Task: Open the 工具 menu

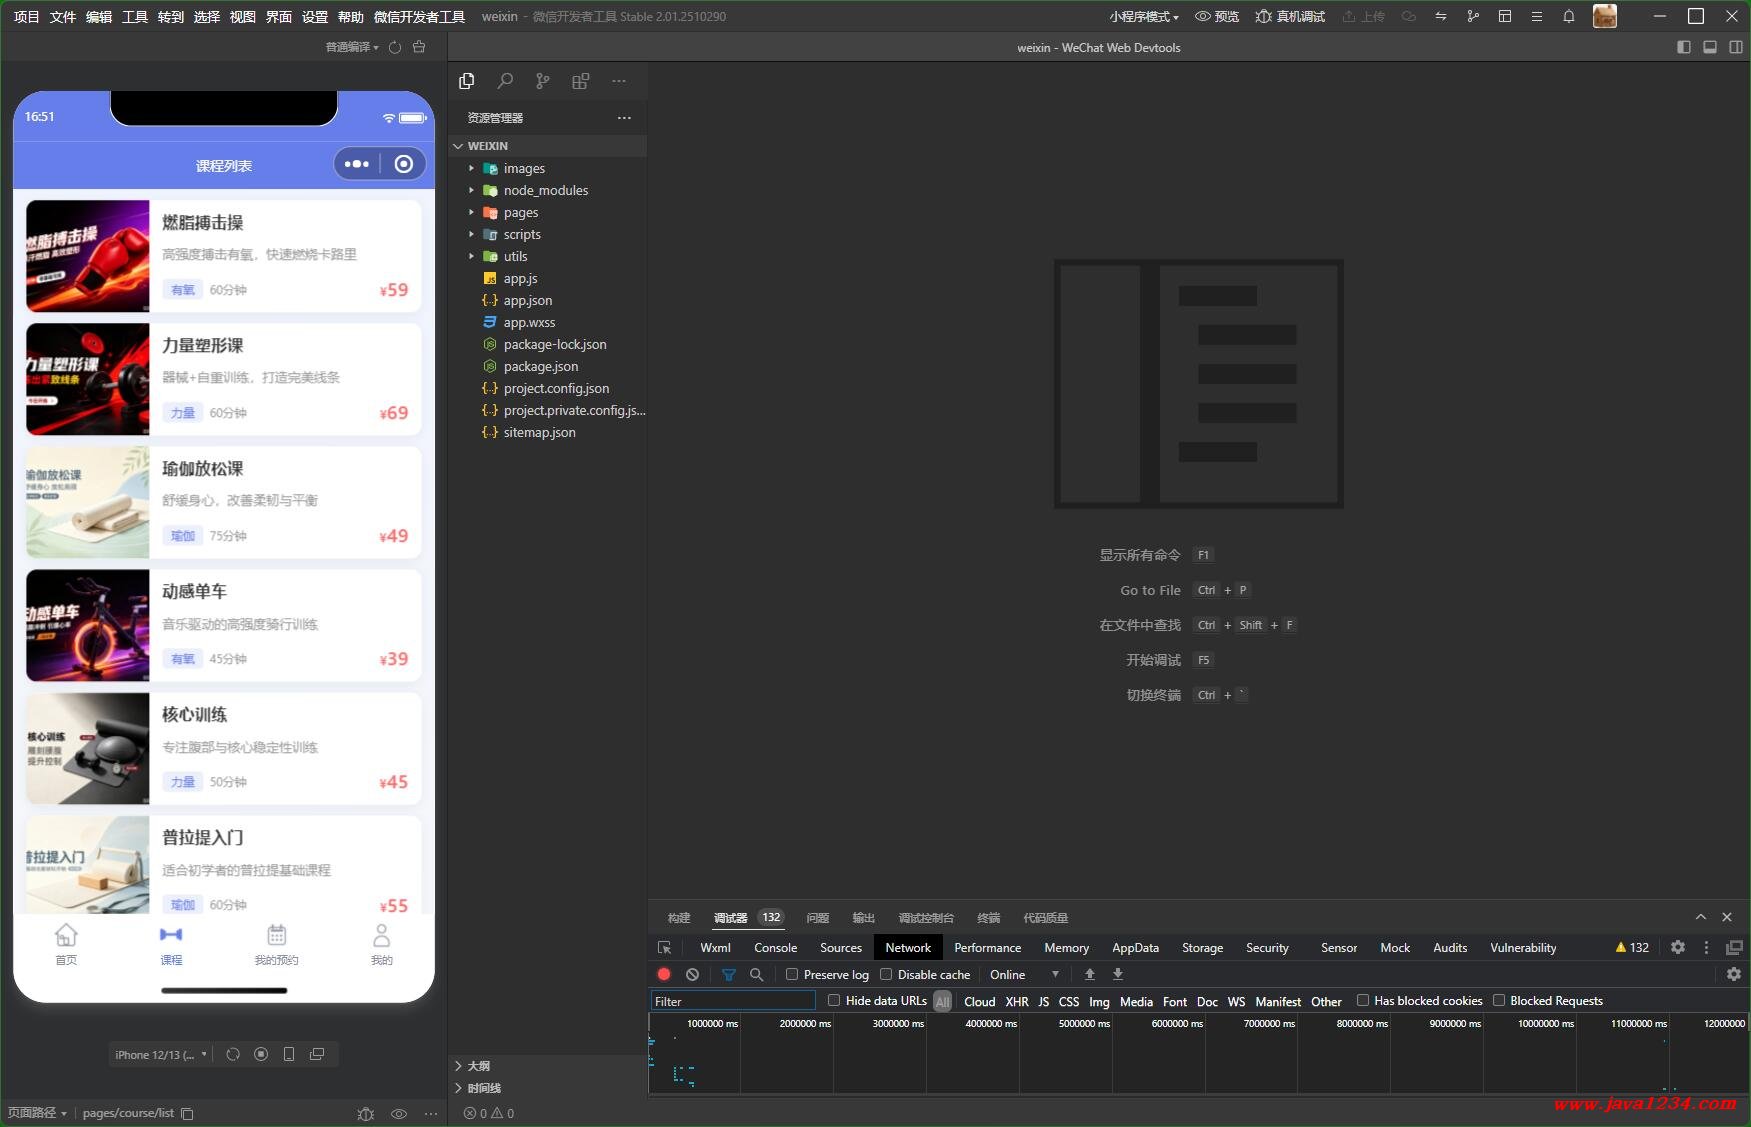Action: (135, 17)
